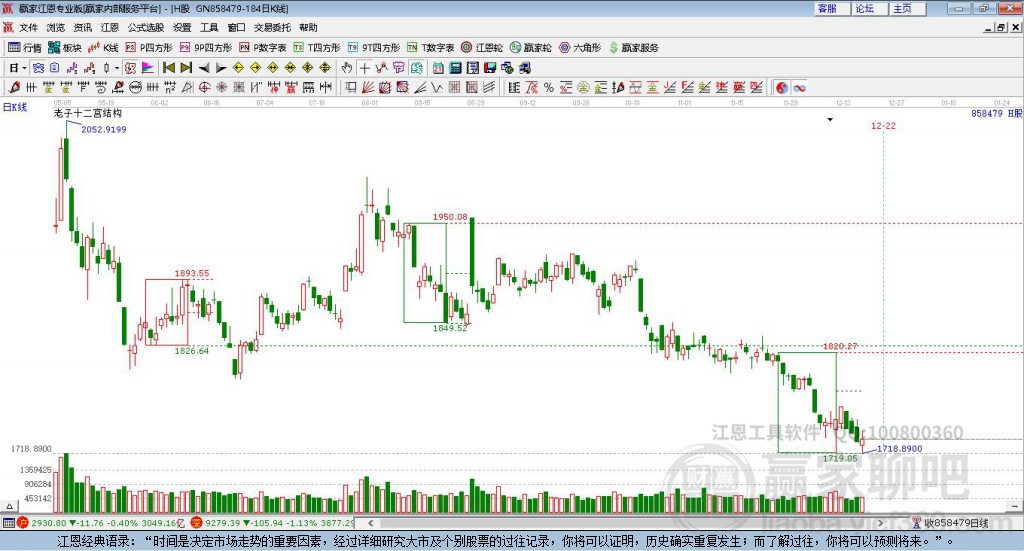This screenshot has width=1024, height=551.
Task: Toggle the blue infinity symbol icon
Action: pyautogui.click(x=799, y=87)
